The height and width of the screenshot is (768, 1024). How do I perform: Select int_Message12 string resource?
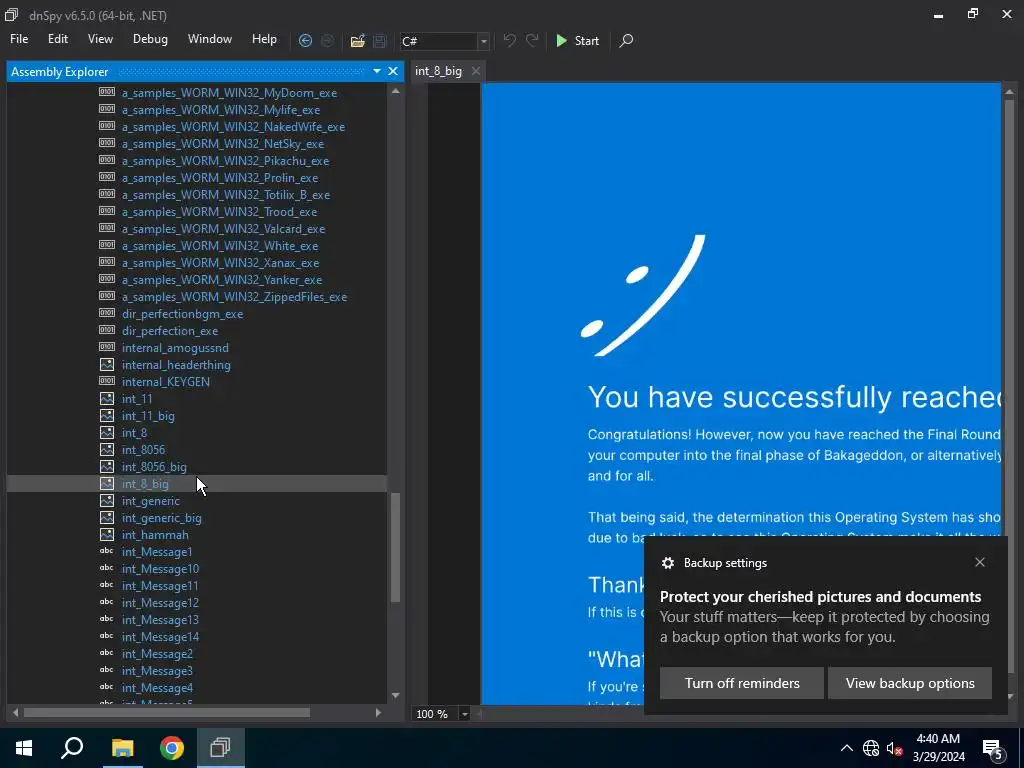(160, 602)
